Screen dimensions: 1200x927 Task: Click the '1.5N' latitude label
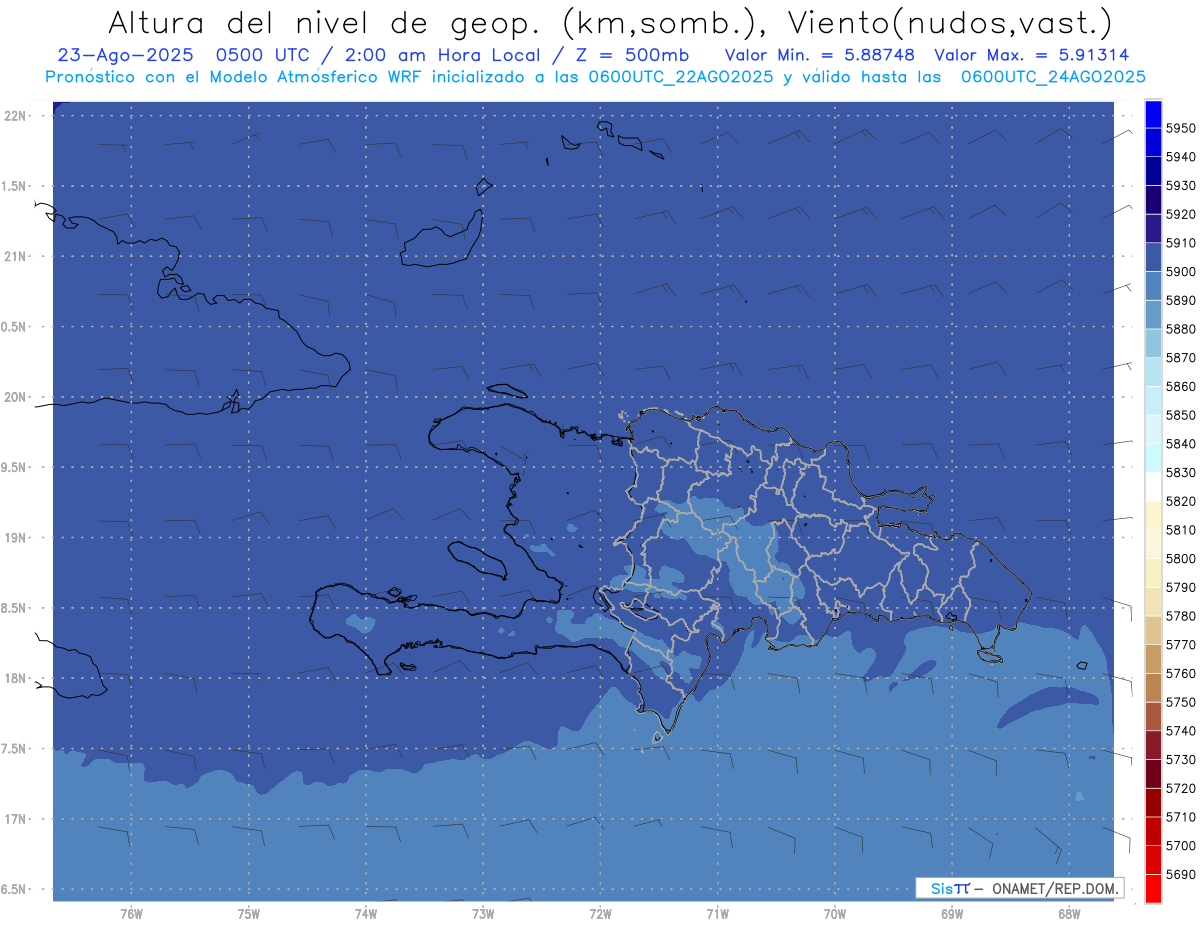[14, 186]
